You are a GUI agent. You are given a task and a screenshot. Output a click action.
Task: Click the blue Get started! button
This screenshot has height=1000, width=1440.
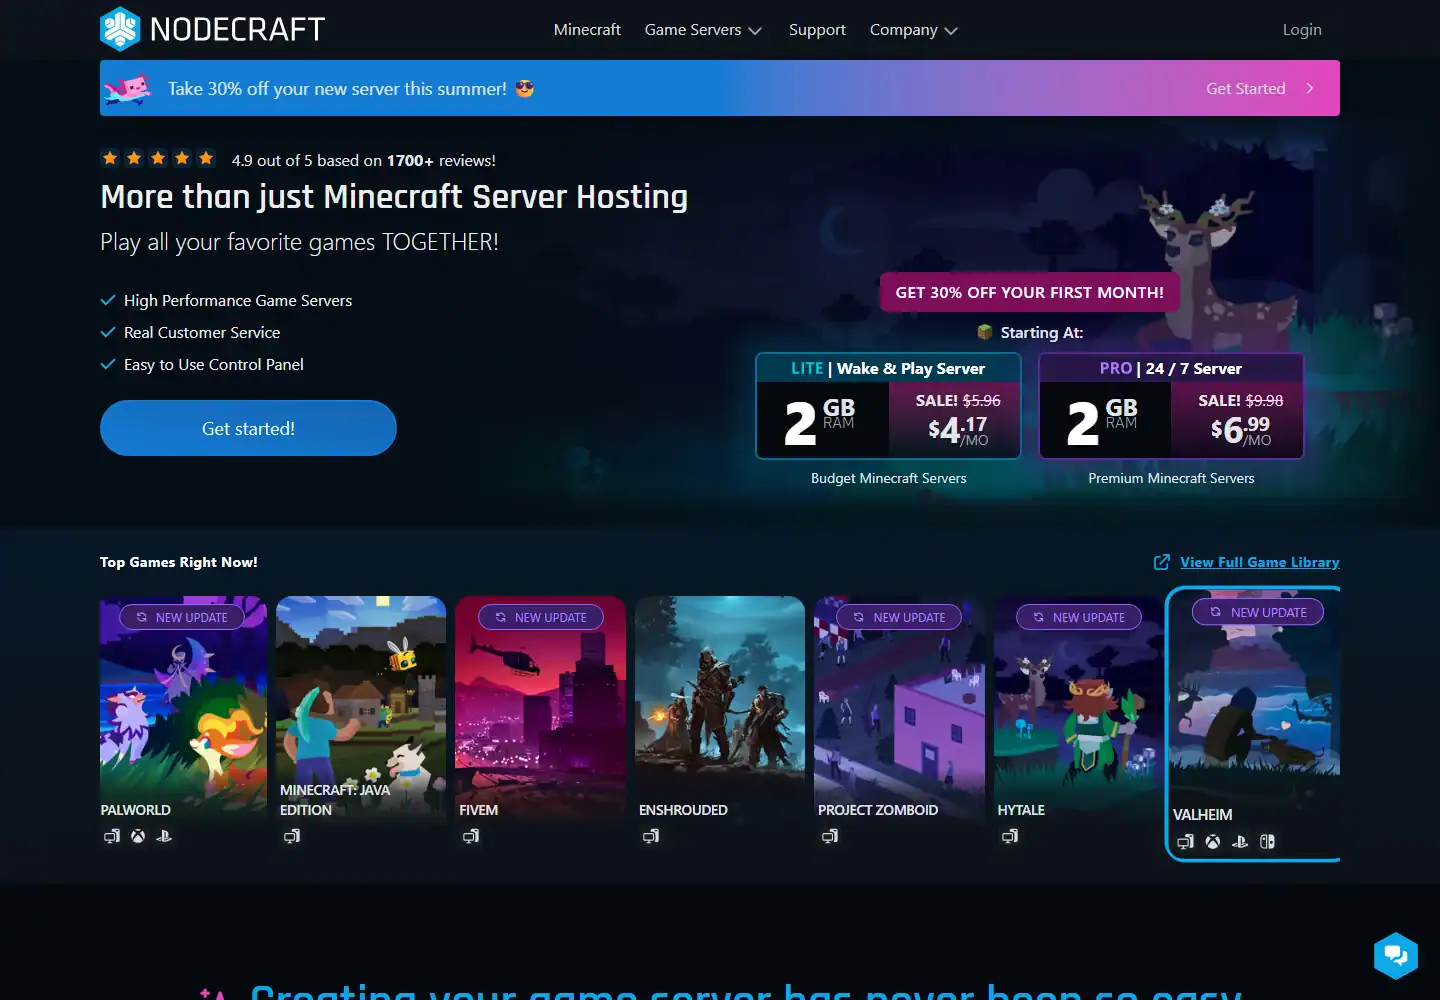(248, 428)
